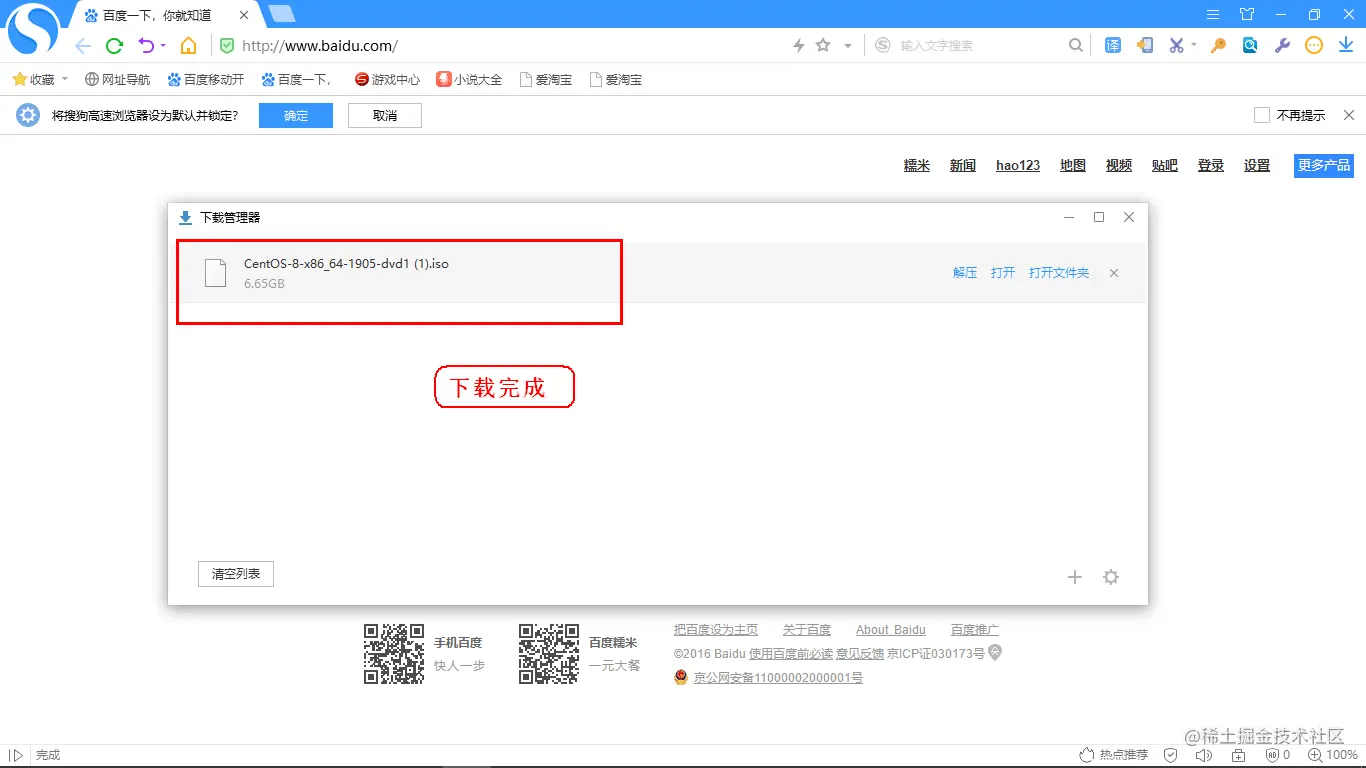Image resolution: width=1366 pixels, height=768 pixels.
Task: Click the orange circle with three dots icon
Action: 1314,45
